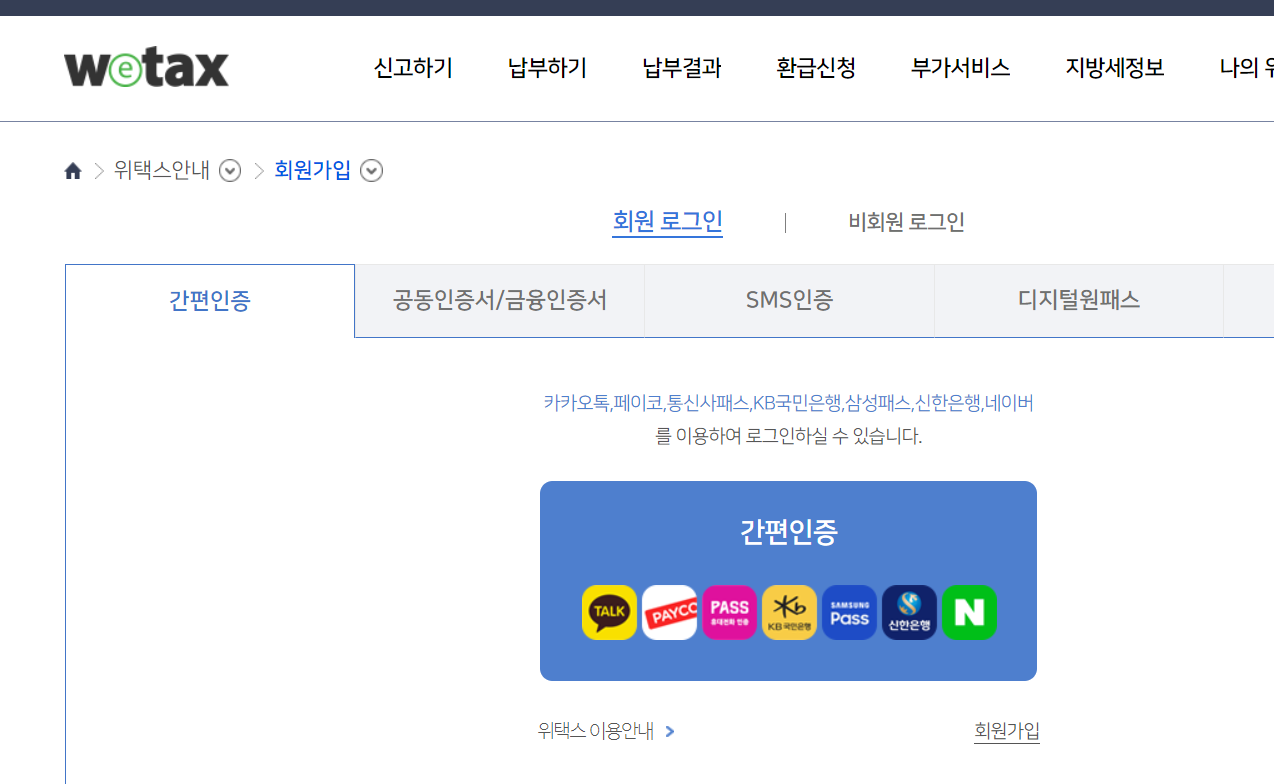
Task: Select KakaoTalk simple authentication icon
Action: (609, 612)
